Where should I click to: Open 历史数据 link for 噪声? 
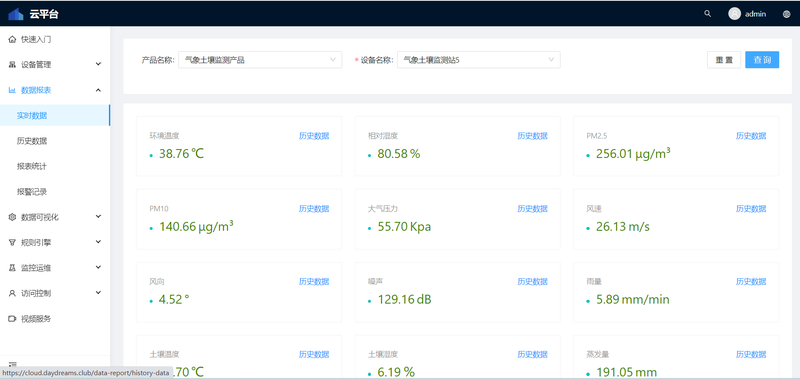click(x=533, y=282)
